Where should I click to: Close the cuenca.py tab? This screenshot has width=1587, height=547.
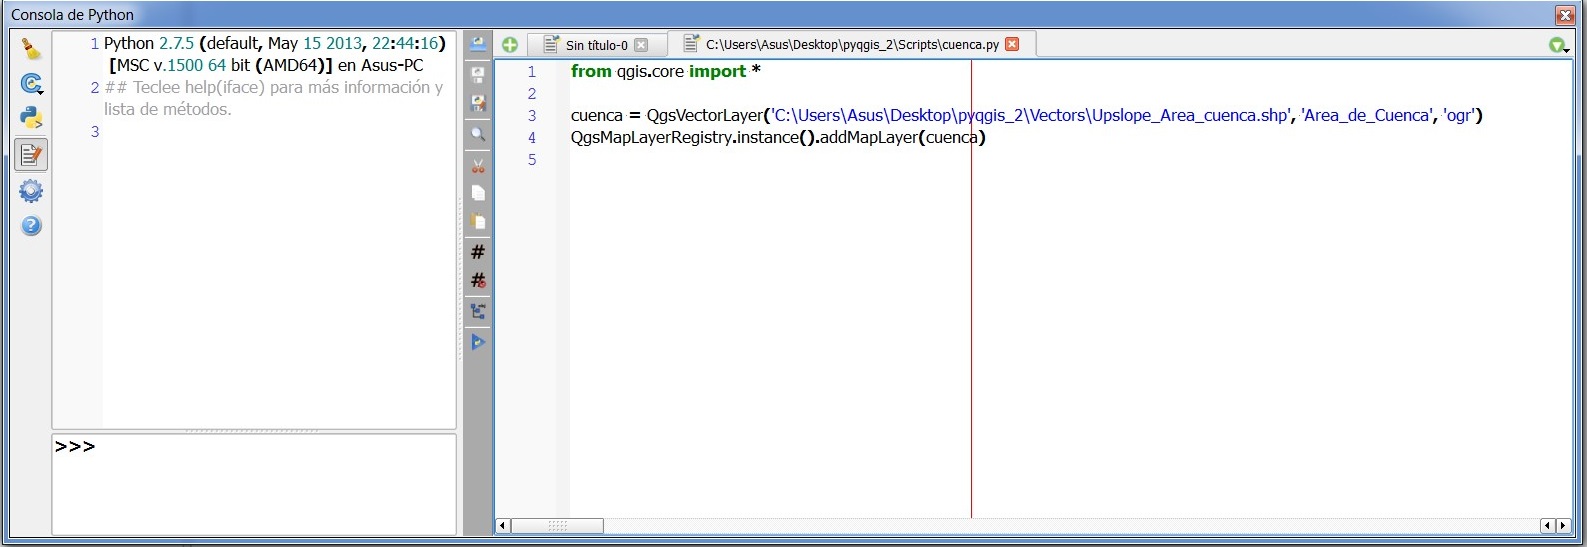[x=1012, y=44]
